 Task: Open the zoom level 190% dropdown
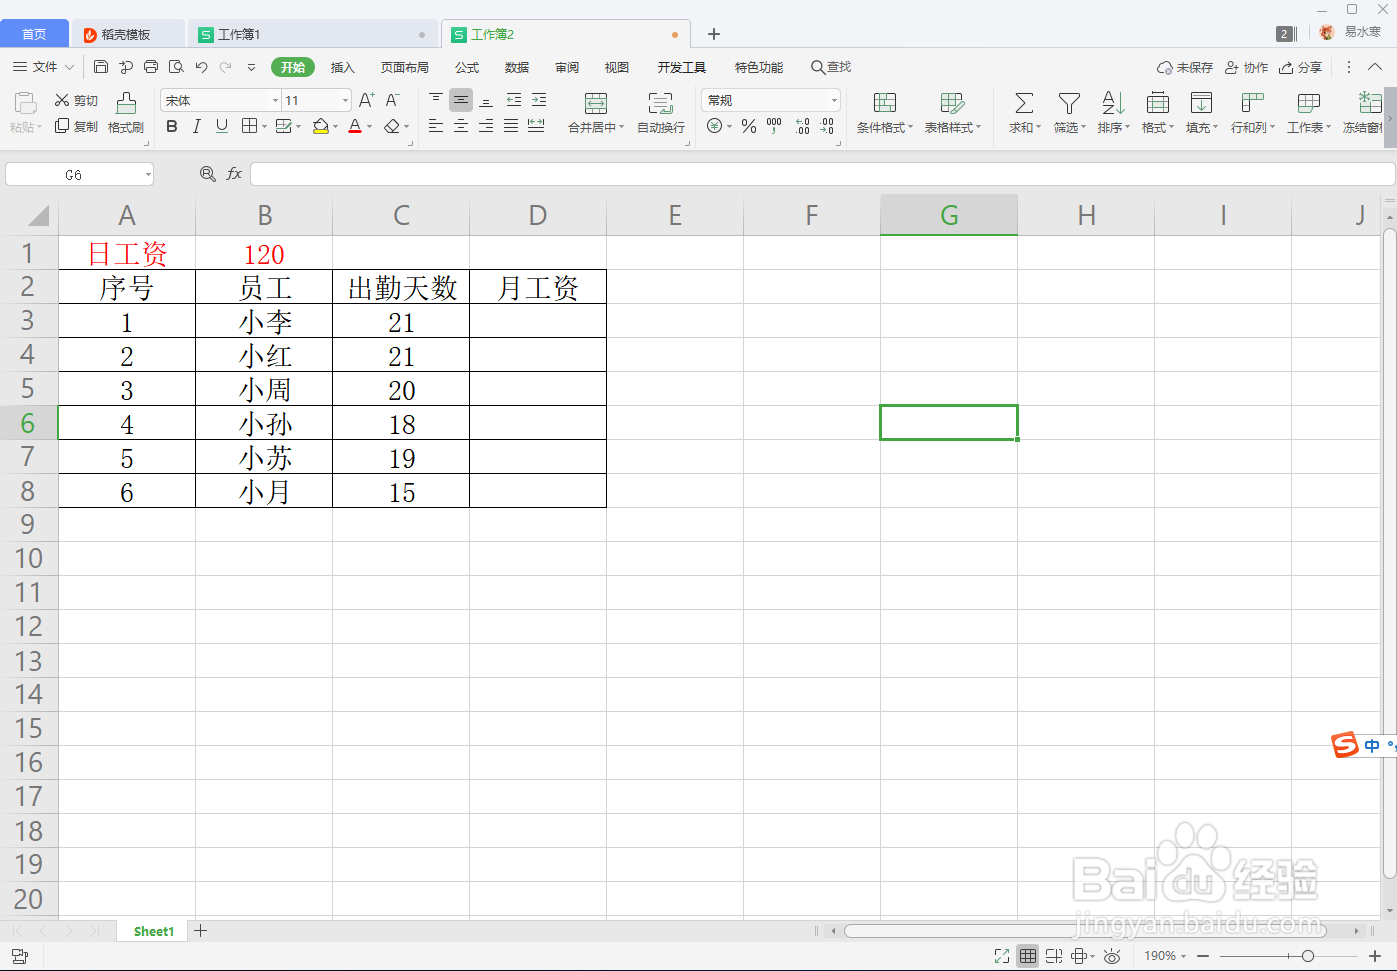pyautogui.click(x=1165, y=956)
